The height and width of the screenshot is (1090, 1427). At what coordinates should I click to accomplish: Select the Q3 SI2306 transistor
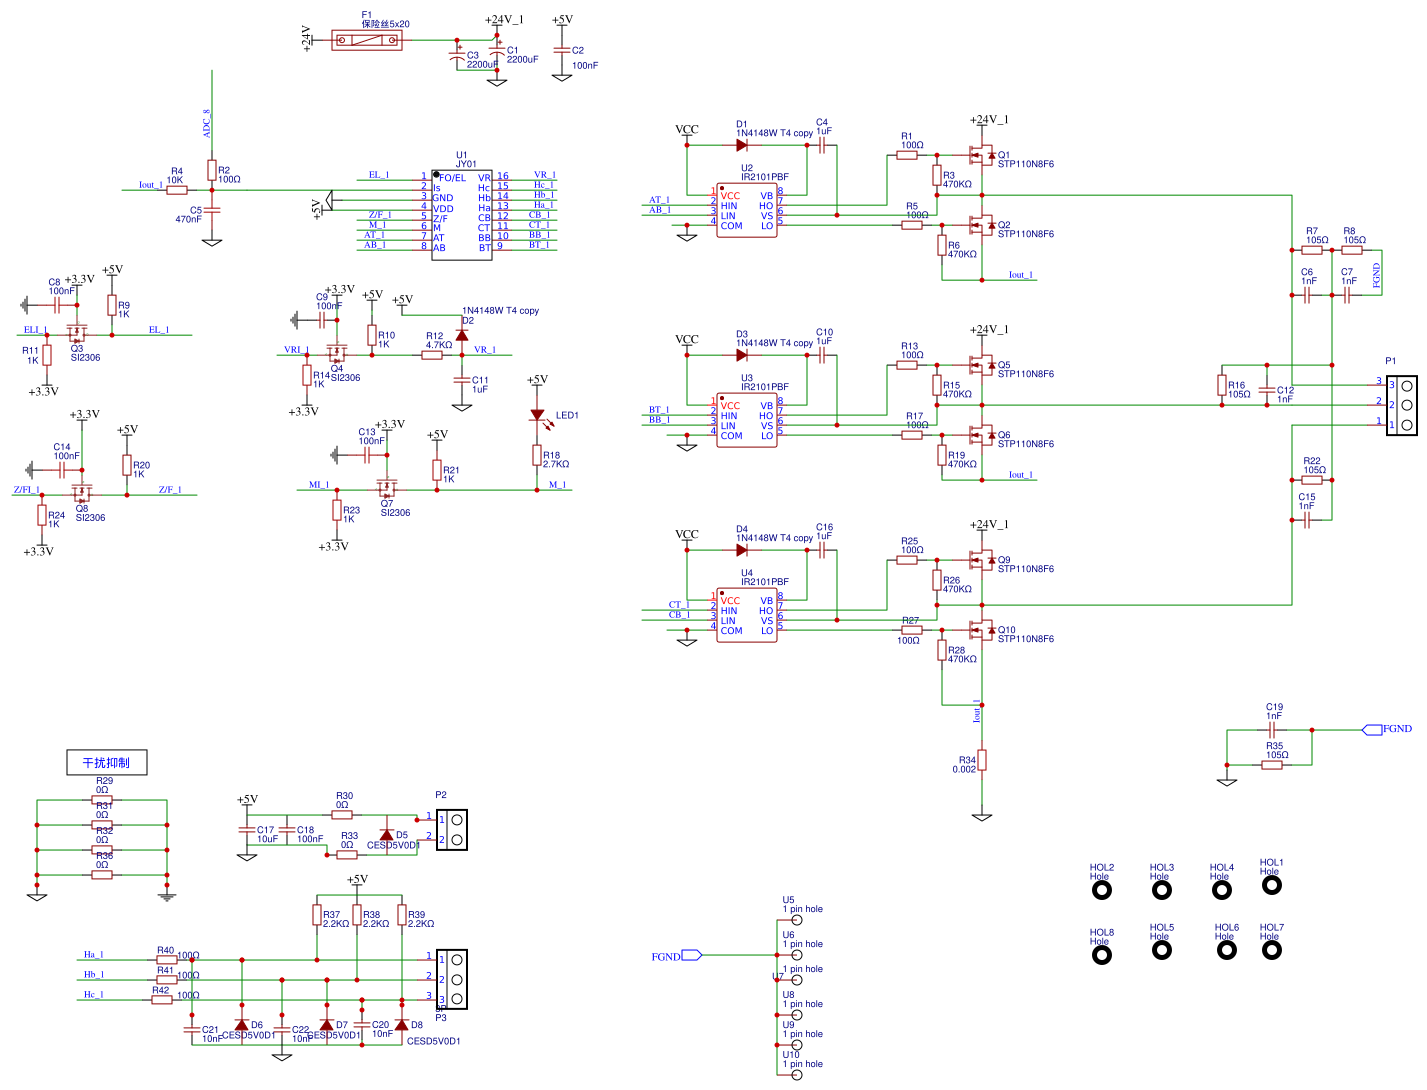click(x=77, y=331)
